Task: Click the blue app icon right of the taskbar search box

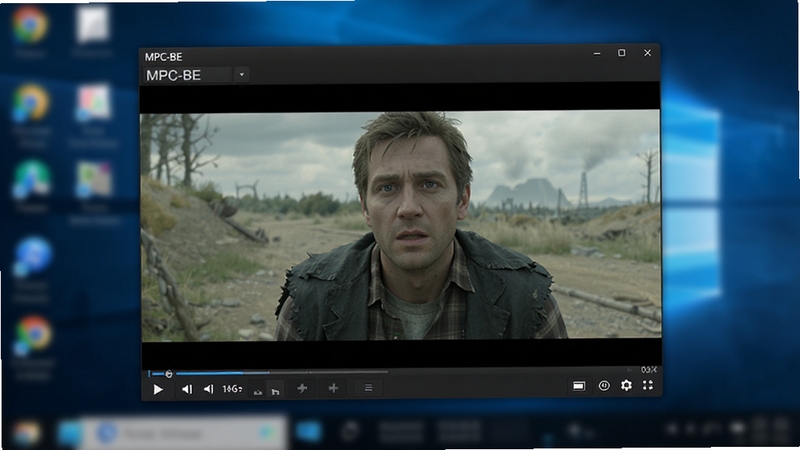Action: coord(309,432)
